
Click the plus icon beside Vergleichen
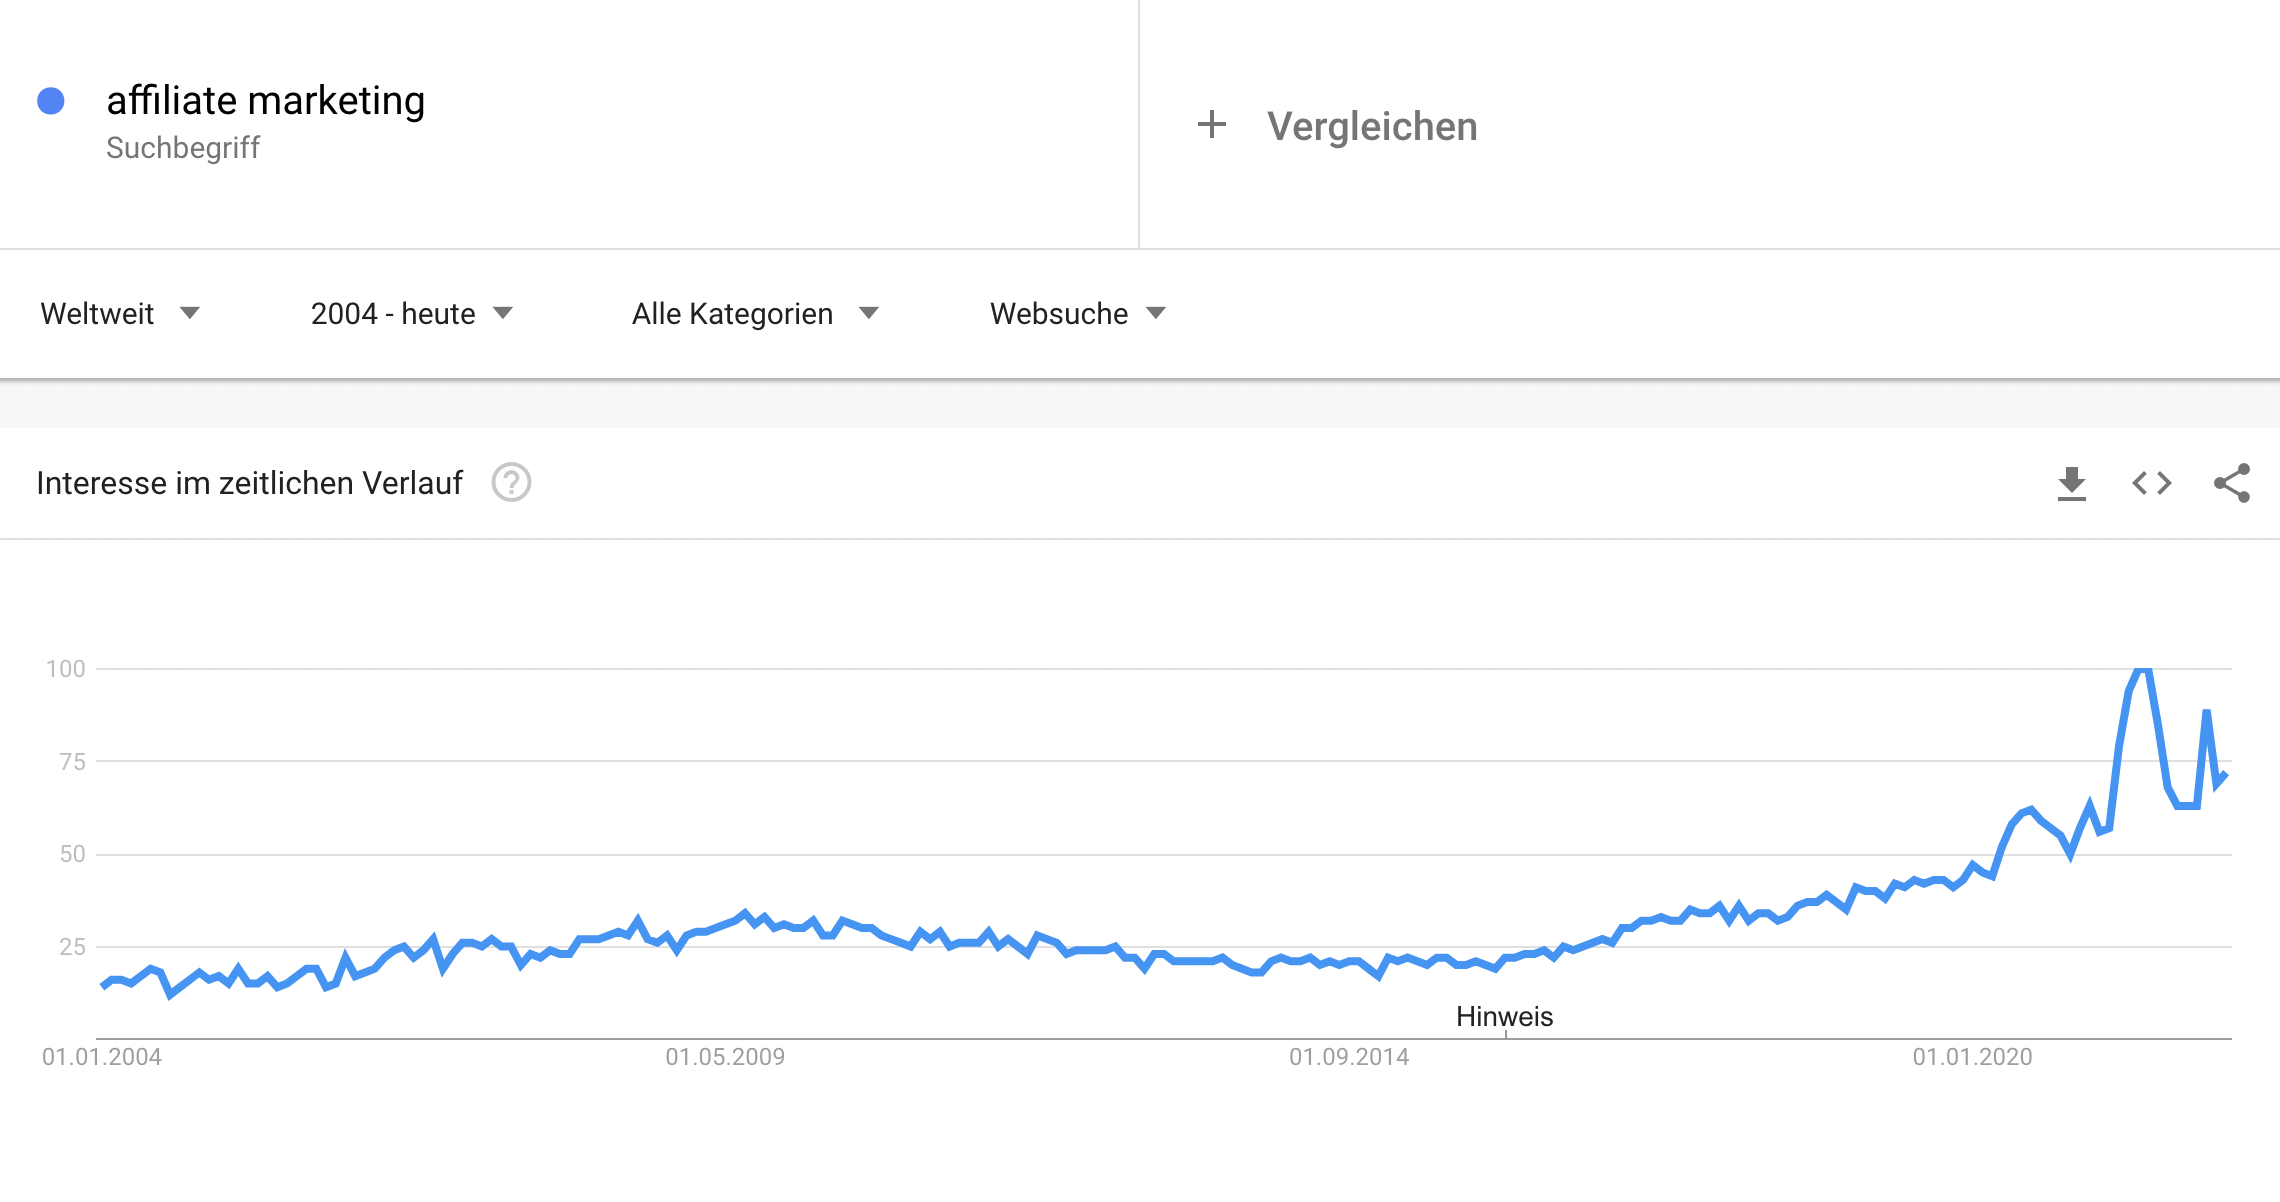(1212, 125)
